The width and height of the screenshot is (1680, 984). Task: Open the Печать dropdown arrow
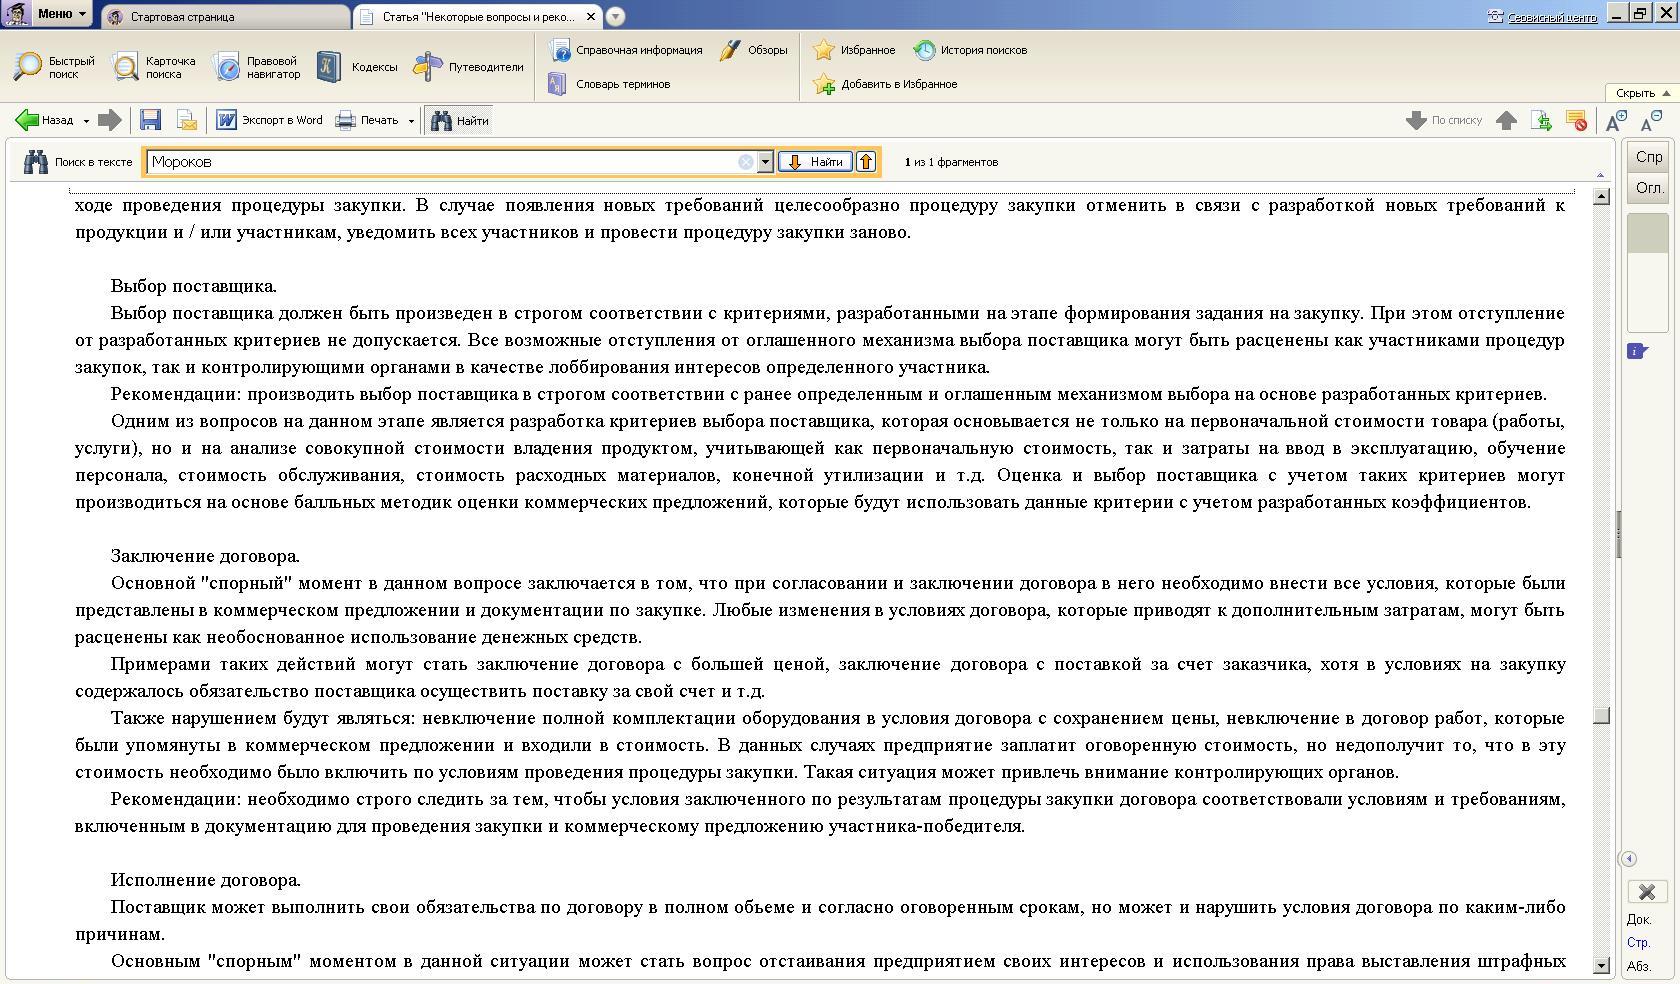(411, 121)
